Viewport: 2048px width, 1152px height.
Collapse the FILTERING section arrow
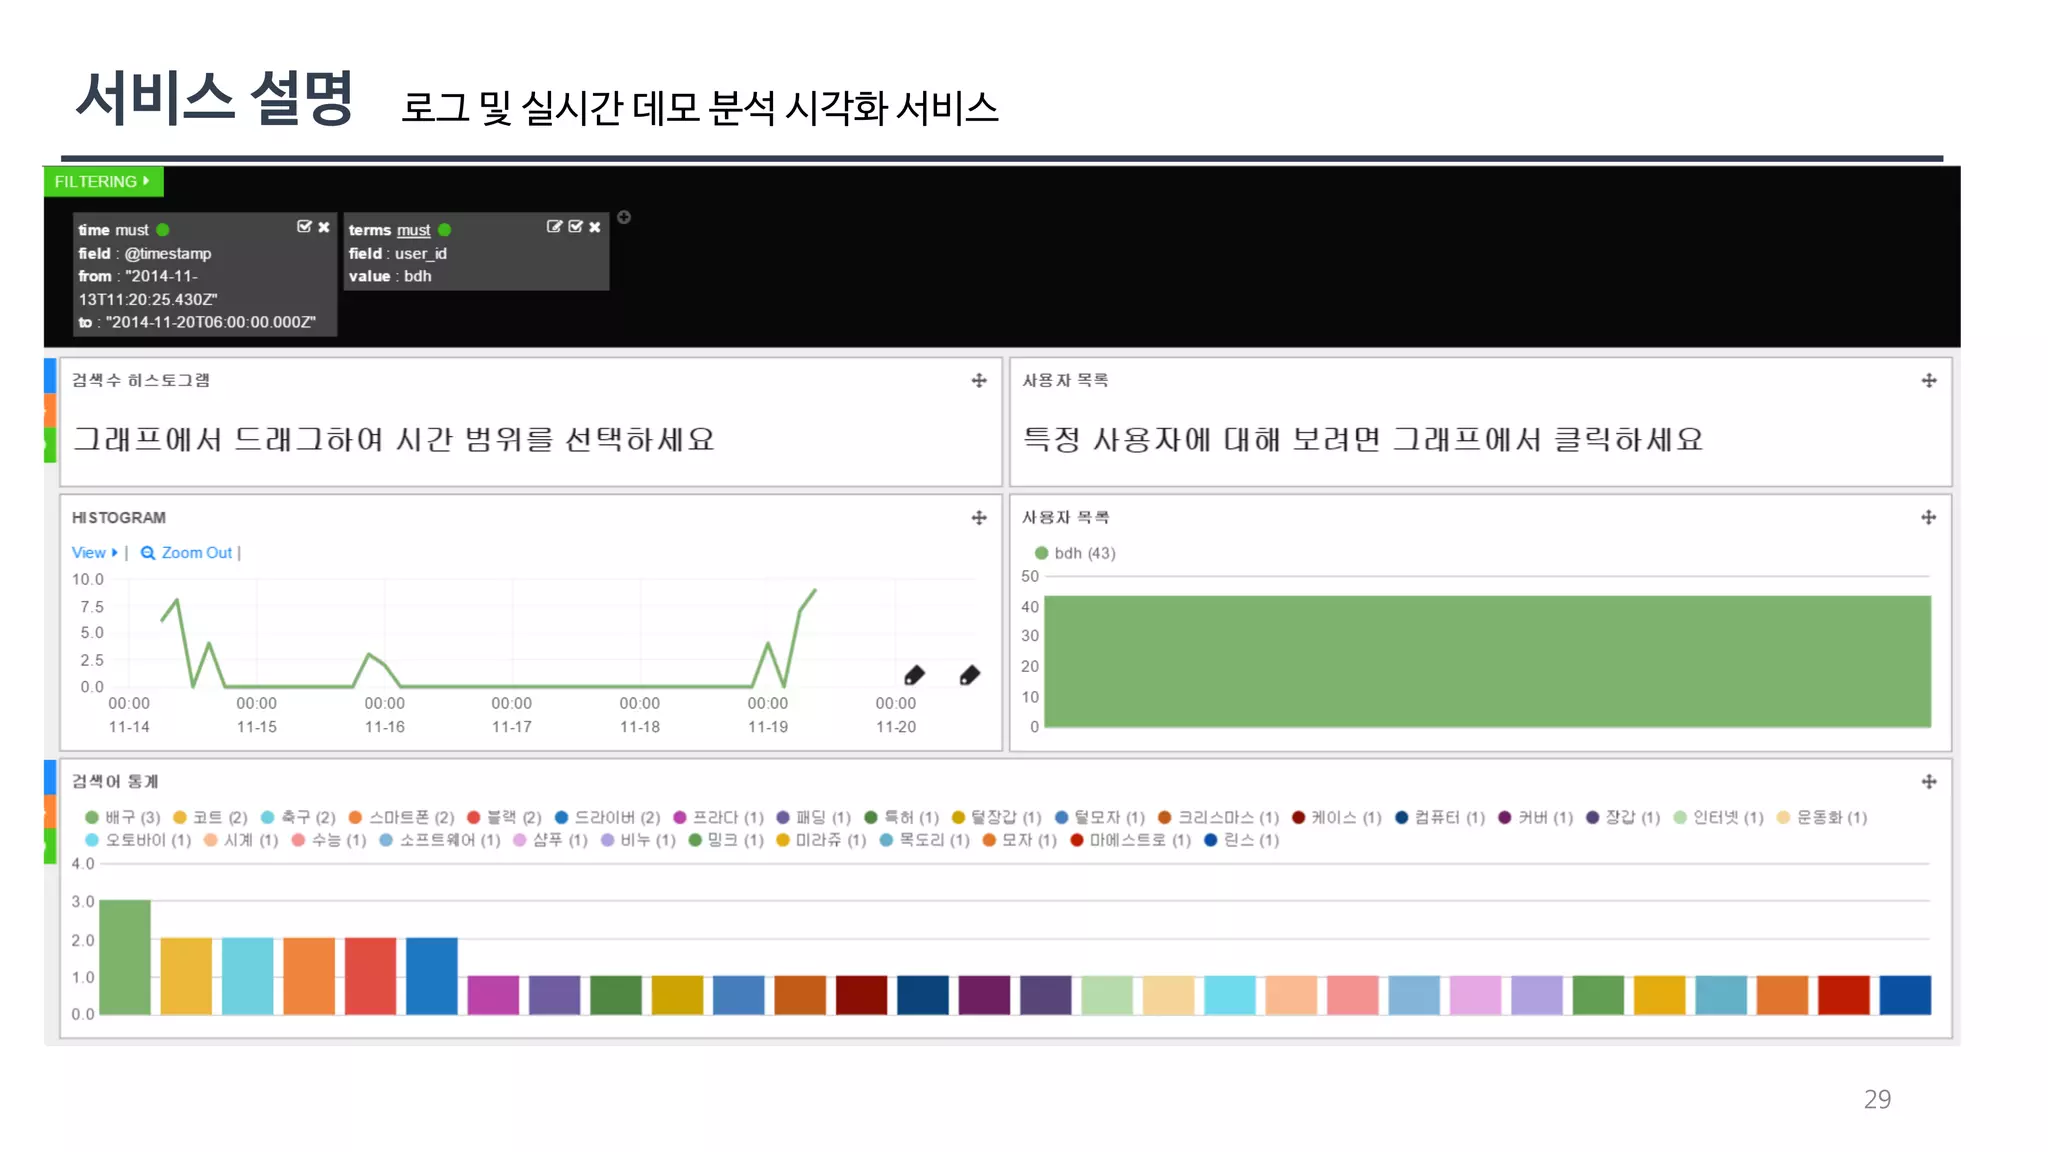pyautogui.click(x=146, y=181)
